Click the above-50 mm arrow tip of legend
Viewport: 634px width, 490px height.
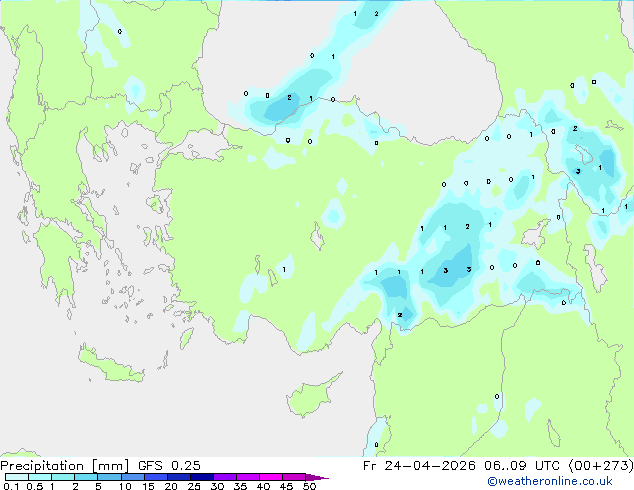[317, 477]
